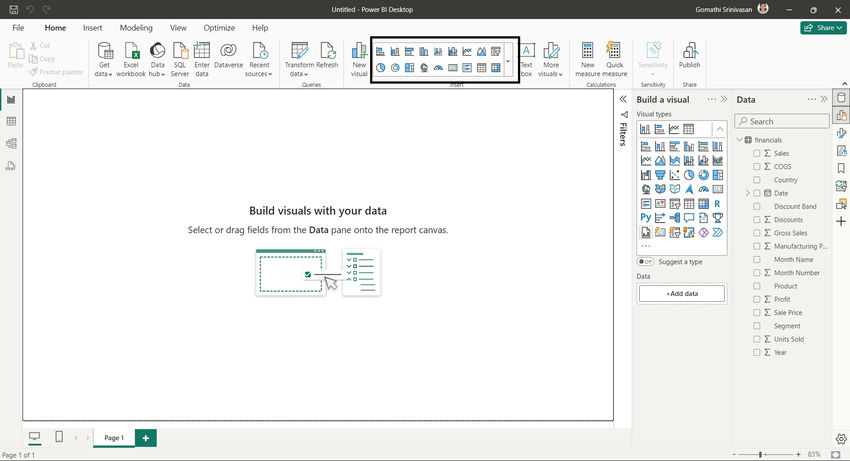Select the R script visual
The height and width of the screenshot is (461, 850).
pos(717,203)
